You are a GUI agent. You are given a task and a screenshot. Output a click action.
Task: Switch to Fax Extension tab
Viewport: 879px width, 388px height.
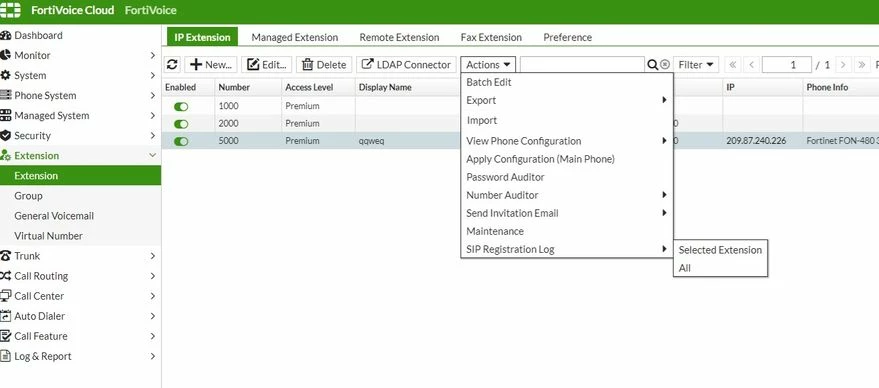(x=491, y=38)
